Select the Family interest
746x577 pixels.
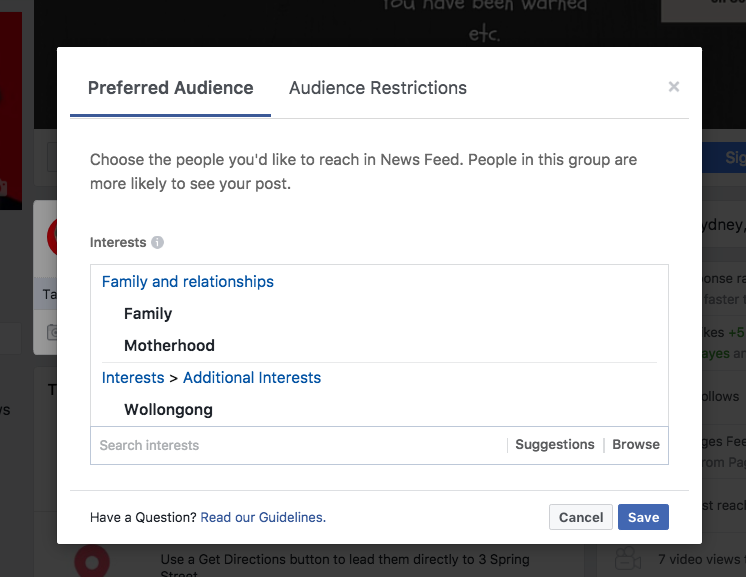click(x=148, y=313)
